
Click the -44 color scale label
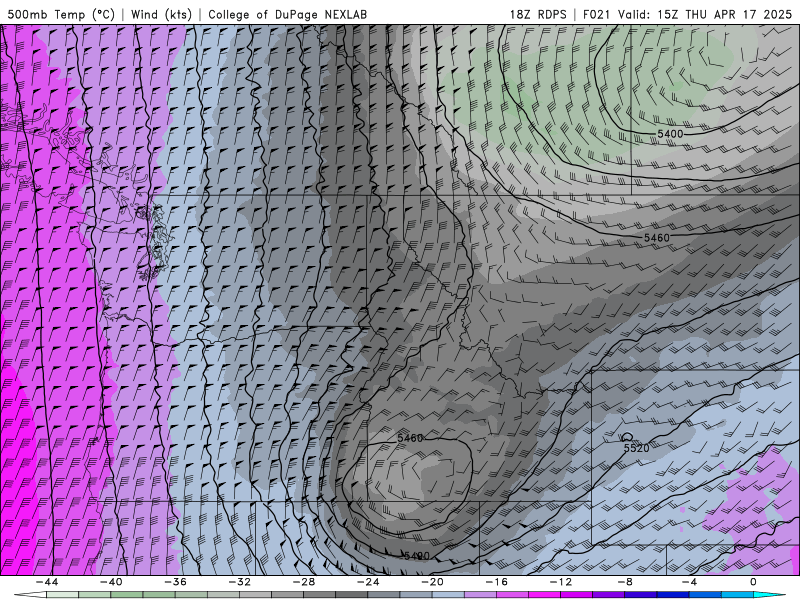47,582
